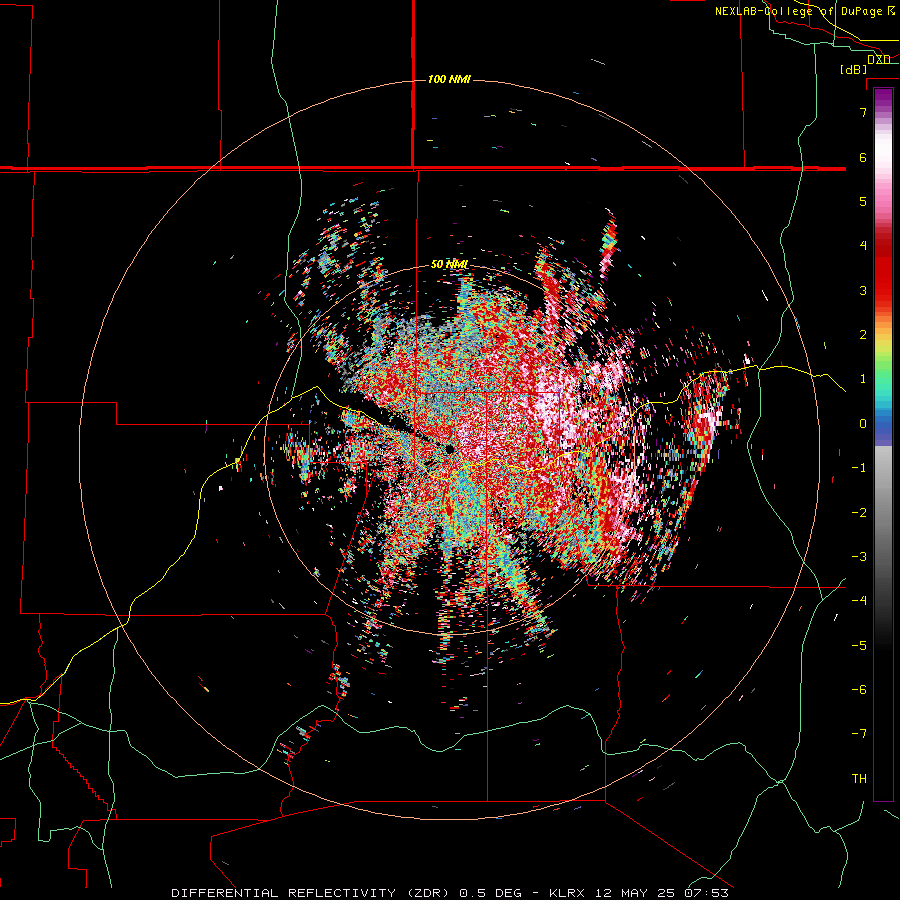Image resolution: width=900 pixels, height=900 pixels.
Task: Click the positive 6 dB scale label
Action: [x=863, y=157]
